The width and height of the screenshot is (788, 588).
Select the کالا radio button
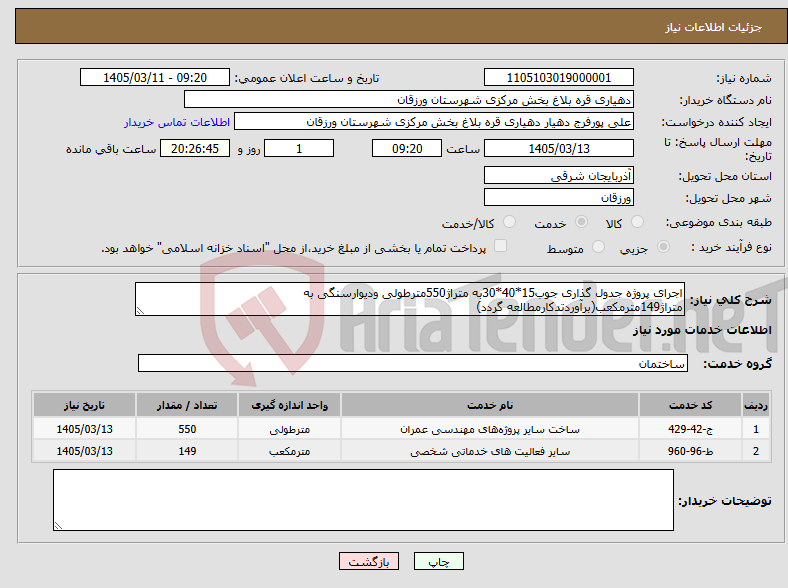(x=637, y=222)
